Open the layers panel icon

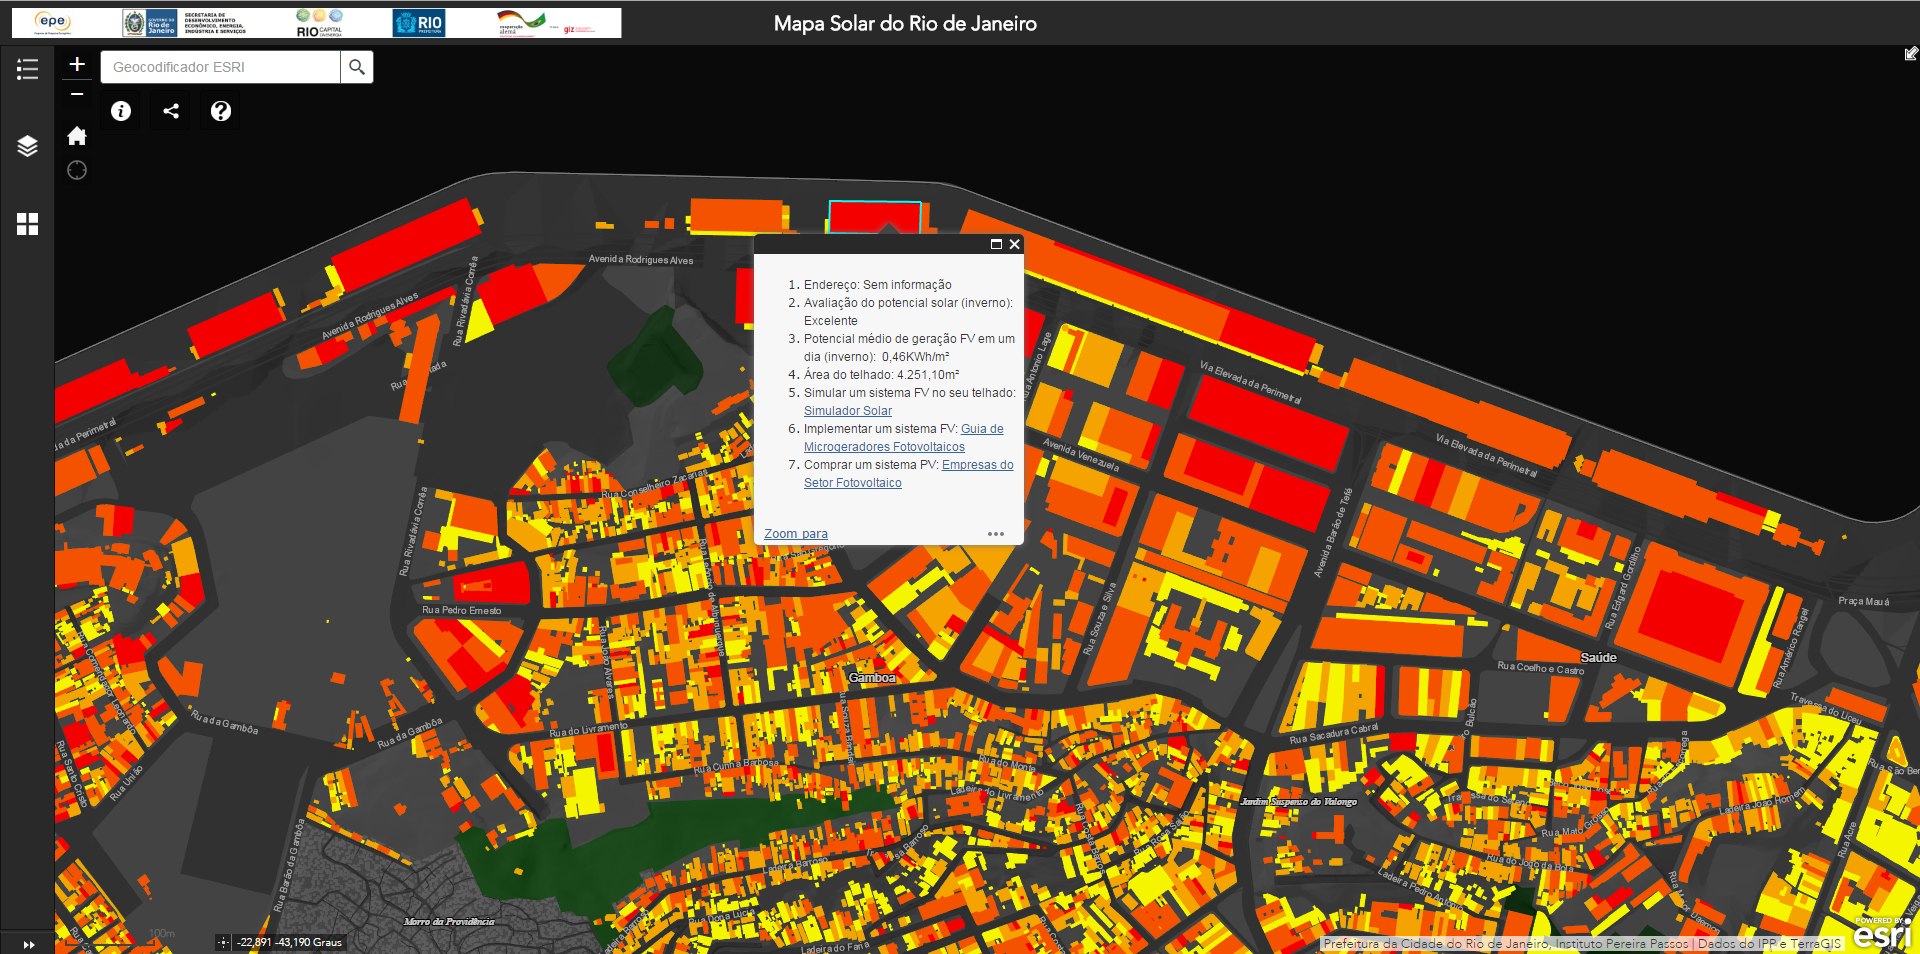[27, 146]
